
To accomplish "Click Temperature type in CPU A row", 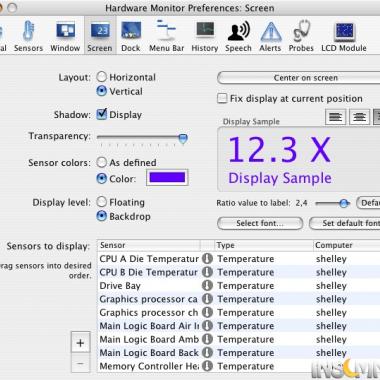I will (246, 259).
